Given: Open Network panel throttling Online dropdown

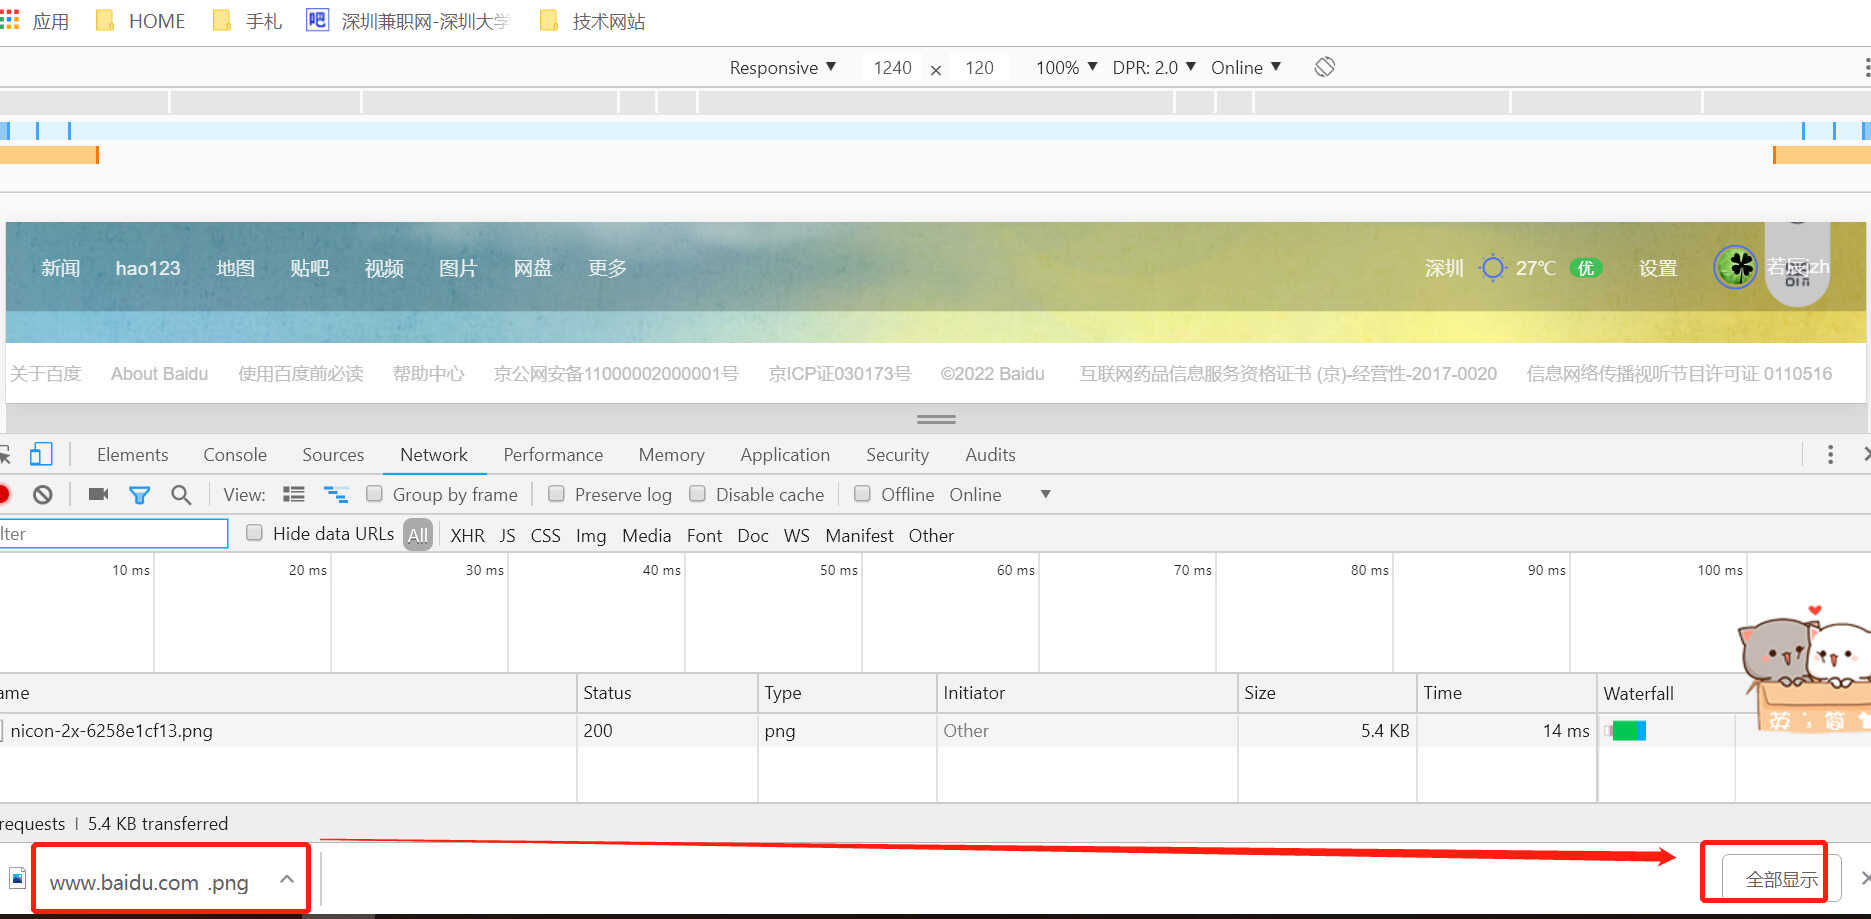Looking at the screenshot, I should pos(1000,494).
